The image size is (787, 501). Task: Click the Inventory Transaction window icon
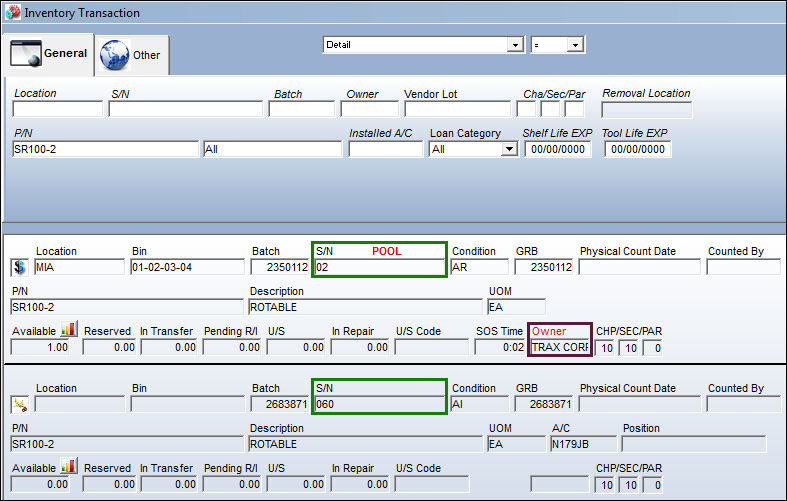[13, 12]
